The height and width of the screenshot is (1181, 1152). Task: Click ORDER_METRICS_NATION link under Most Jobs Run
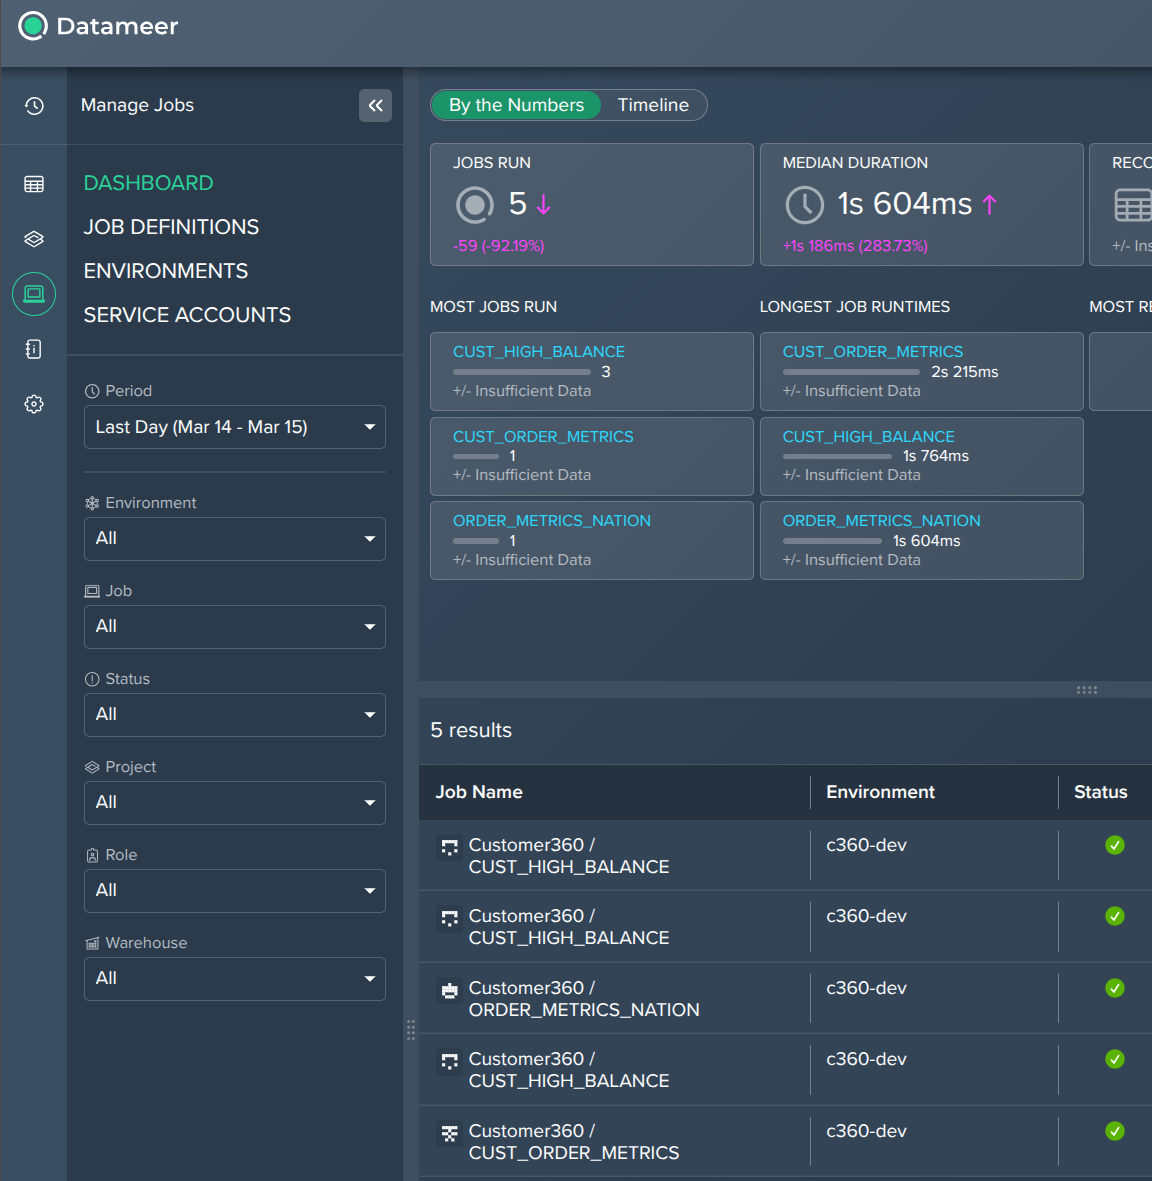551,521
